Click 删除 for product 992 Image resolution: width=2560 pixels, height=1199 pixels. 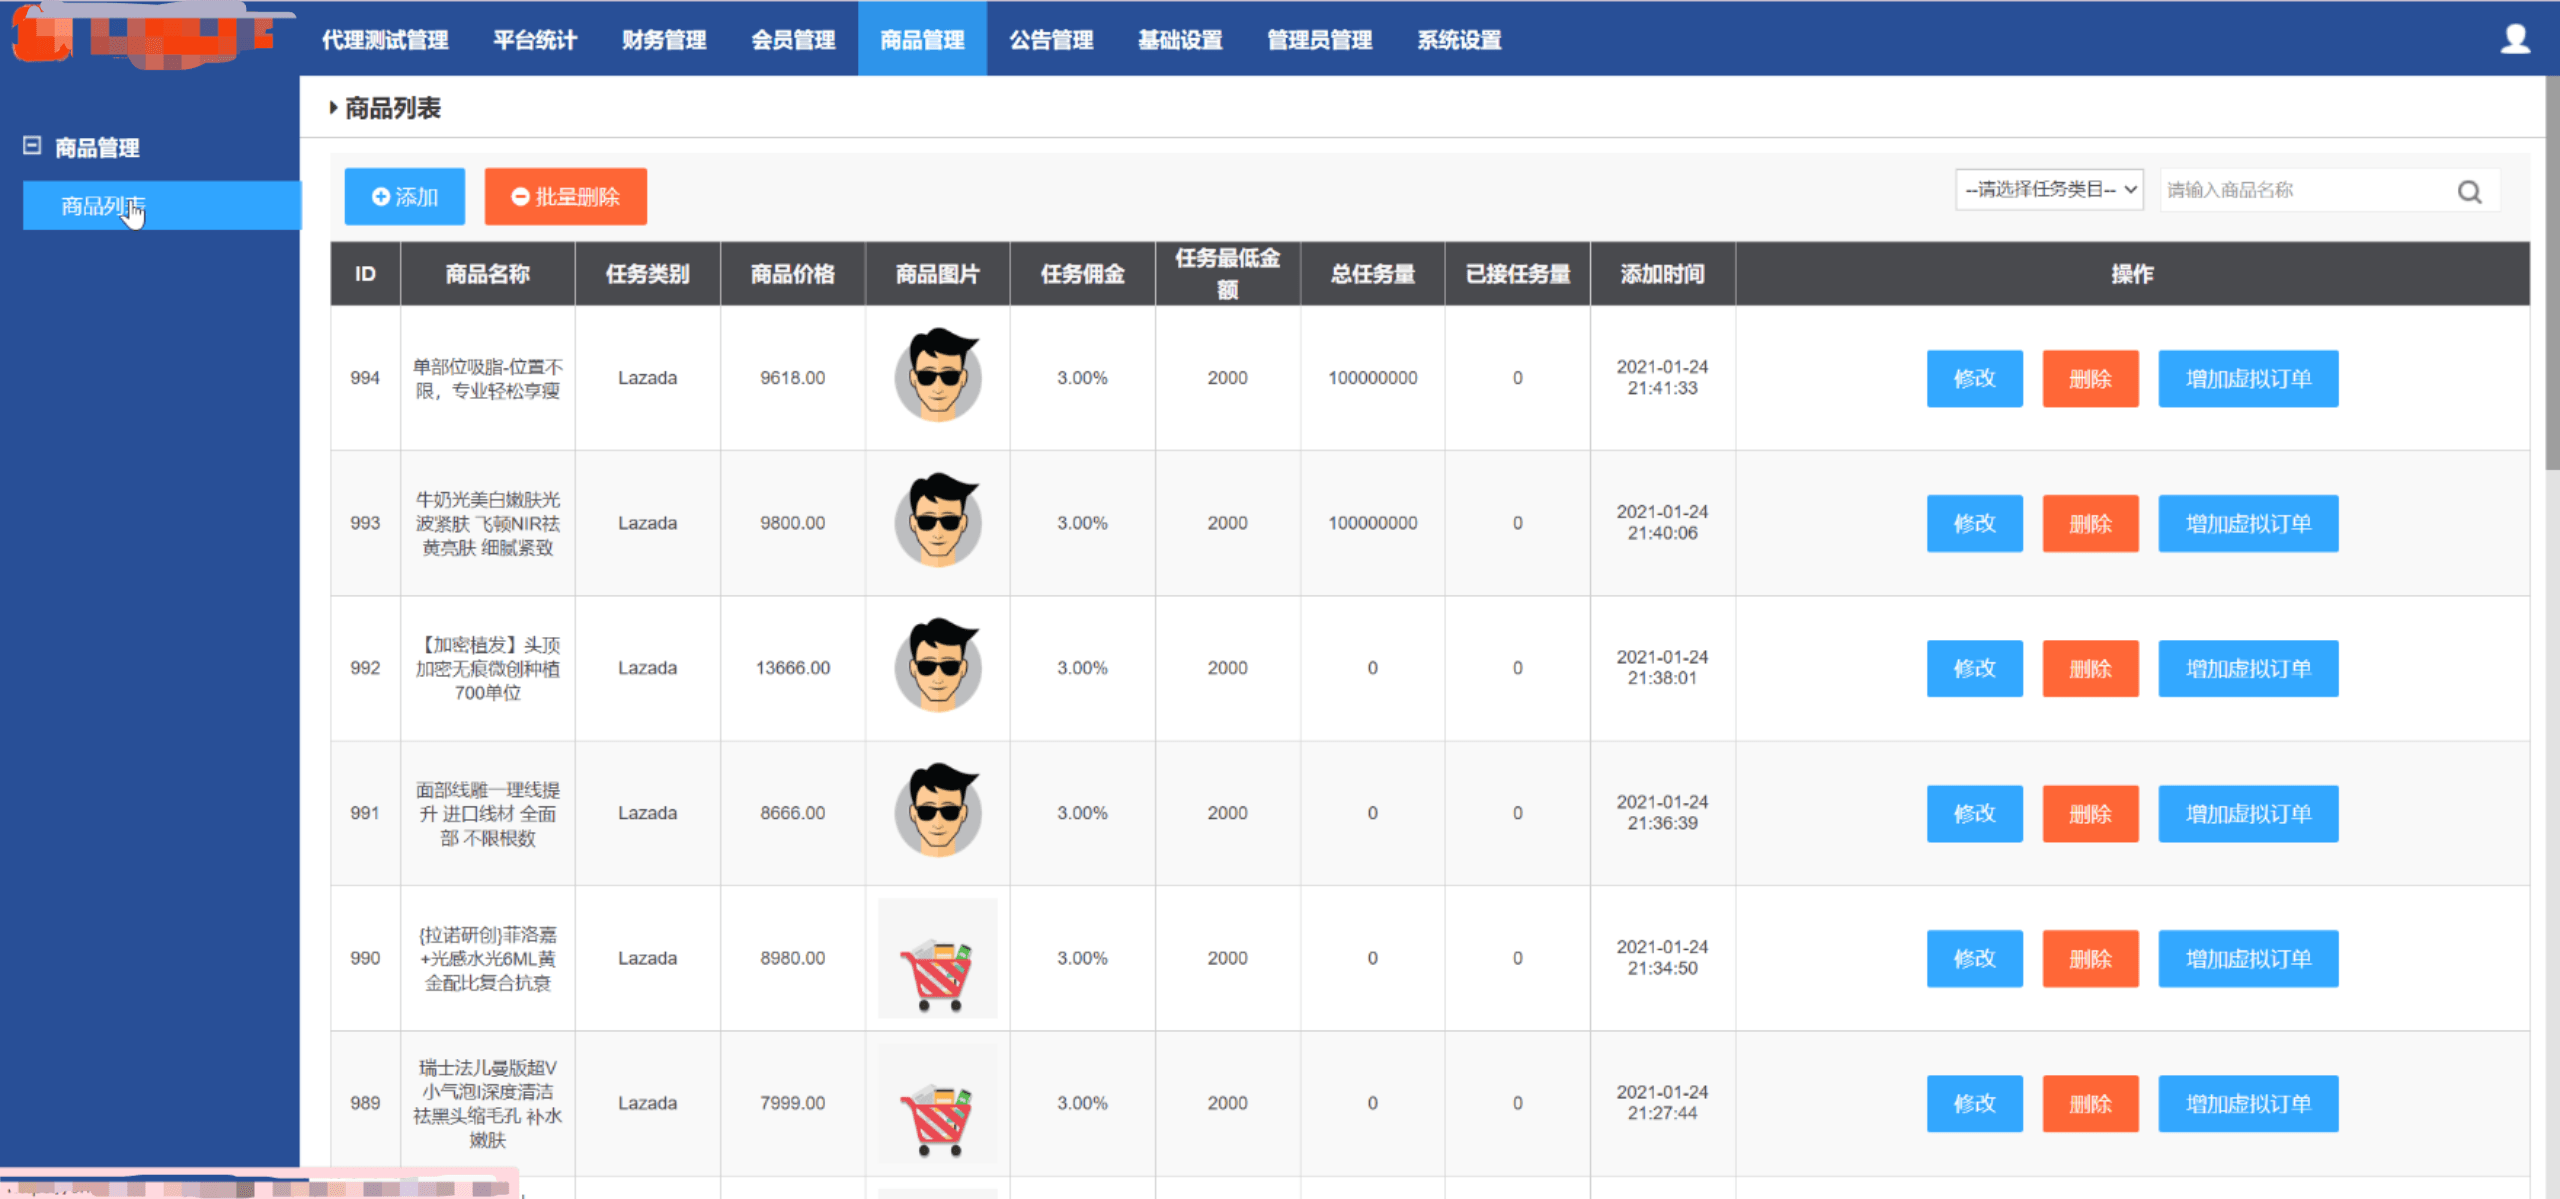2089,668
